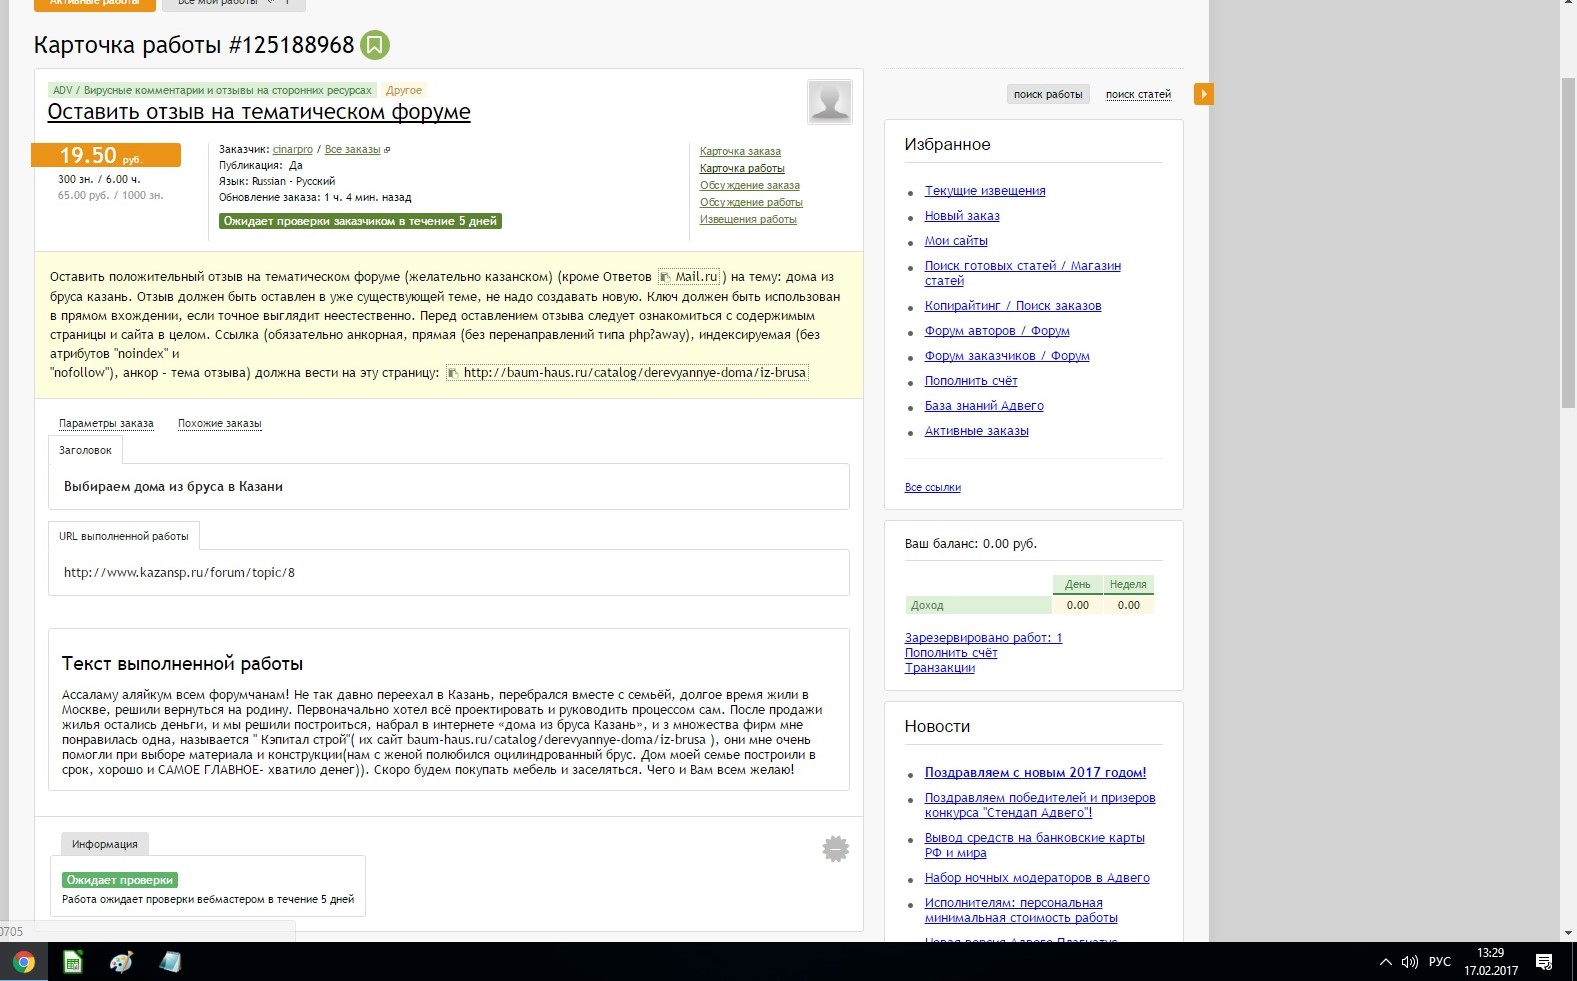This screenshot has height=981, width=1577.
Task: Open the customer profile link 'cinarpro'
Action: coord(293,149)
